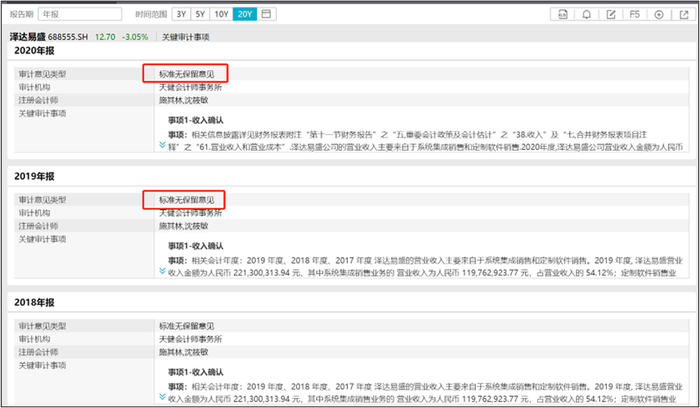The height and width of the screenshot is (408, 700).
Task: Expand the 2018年报 key audit matter text
Action: pyautogui.click(x=162, y=396)
